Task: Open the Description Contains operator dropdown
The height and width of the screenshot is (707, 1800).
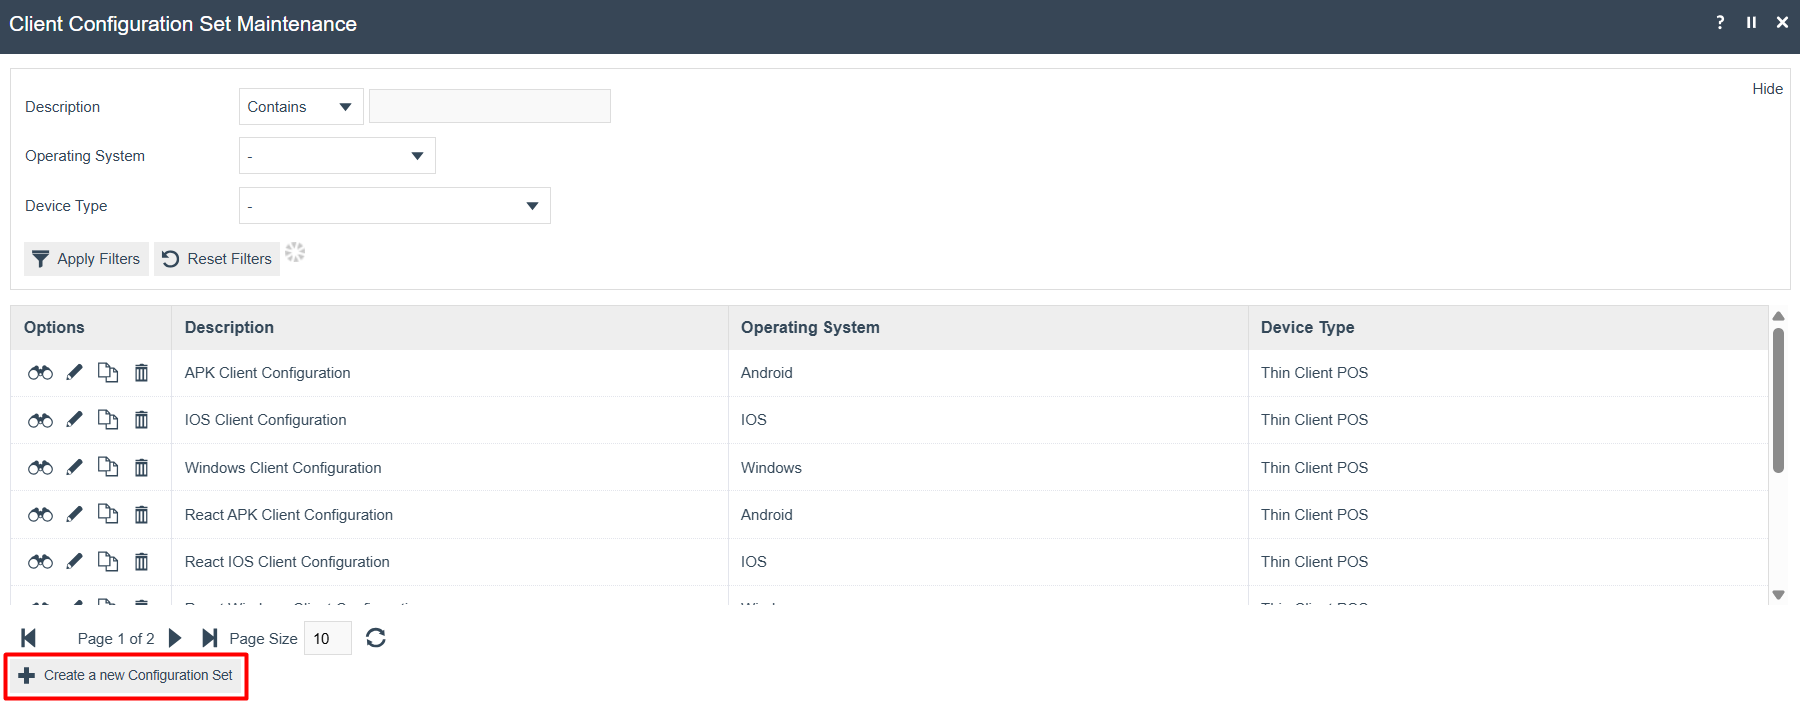Action: click(x=301, y=107)
